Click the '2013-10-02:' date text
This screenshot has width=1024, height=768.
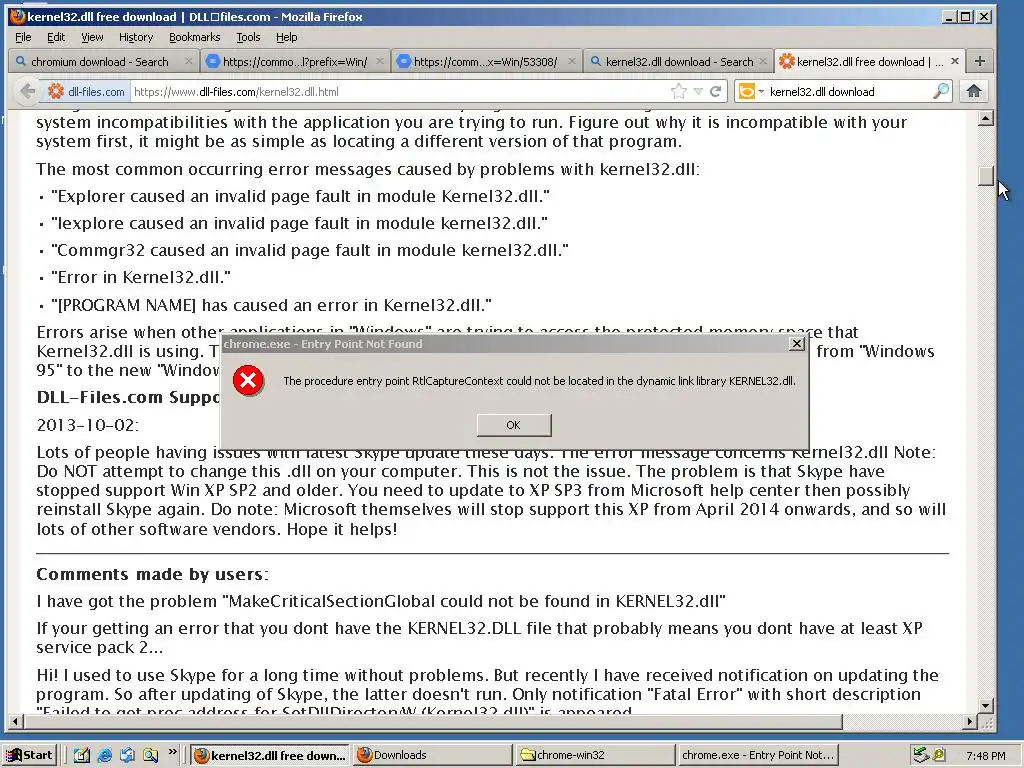click(x=88, y=425)
